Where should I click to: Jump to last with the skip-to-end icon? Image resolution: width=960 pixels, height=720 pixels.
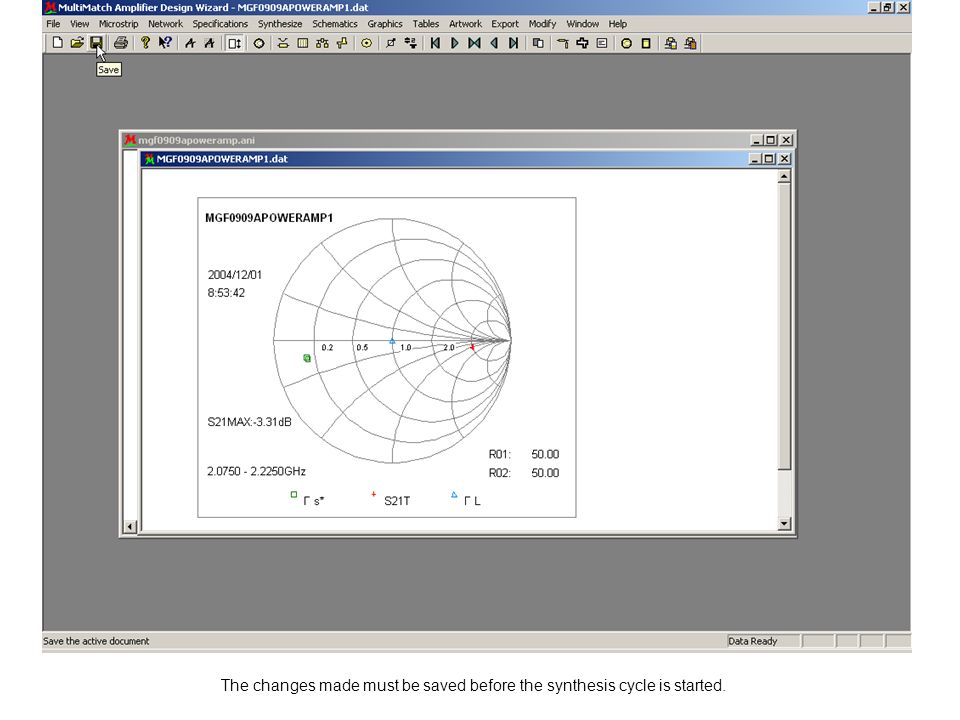click(x=514, y=43)
